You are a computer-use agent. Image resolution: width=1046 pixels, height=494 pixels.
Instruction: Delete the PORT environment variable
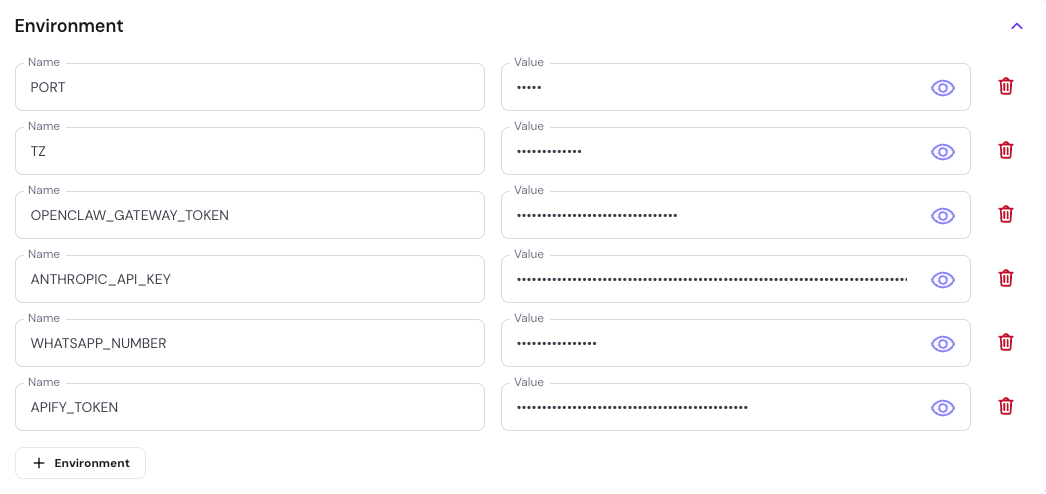click(x=1006, y=87)
